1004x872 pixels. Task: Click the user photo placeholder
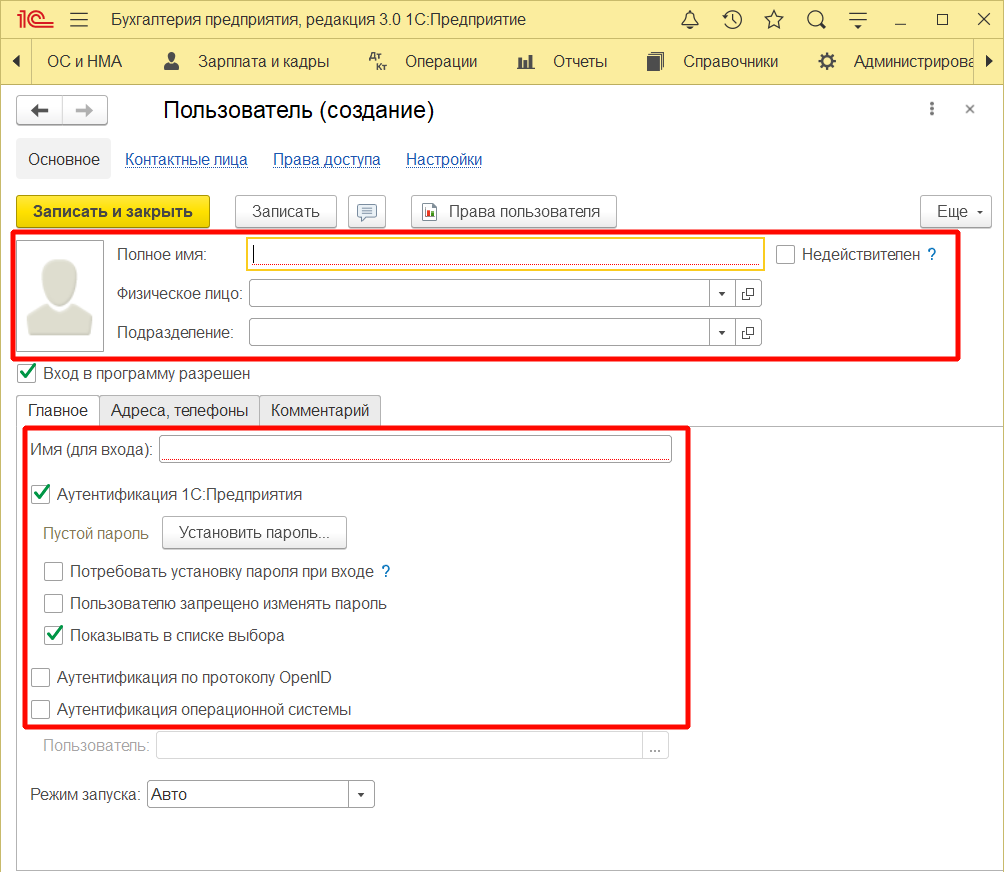click(60, 296)
